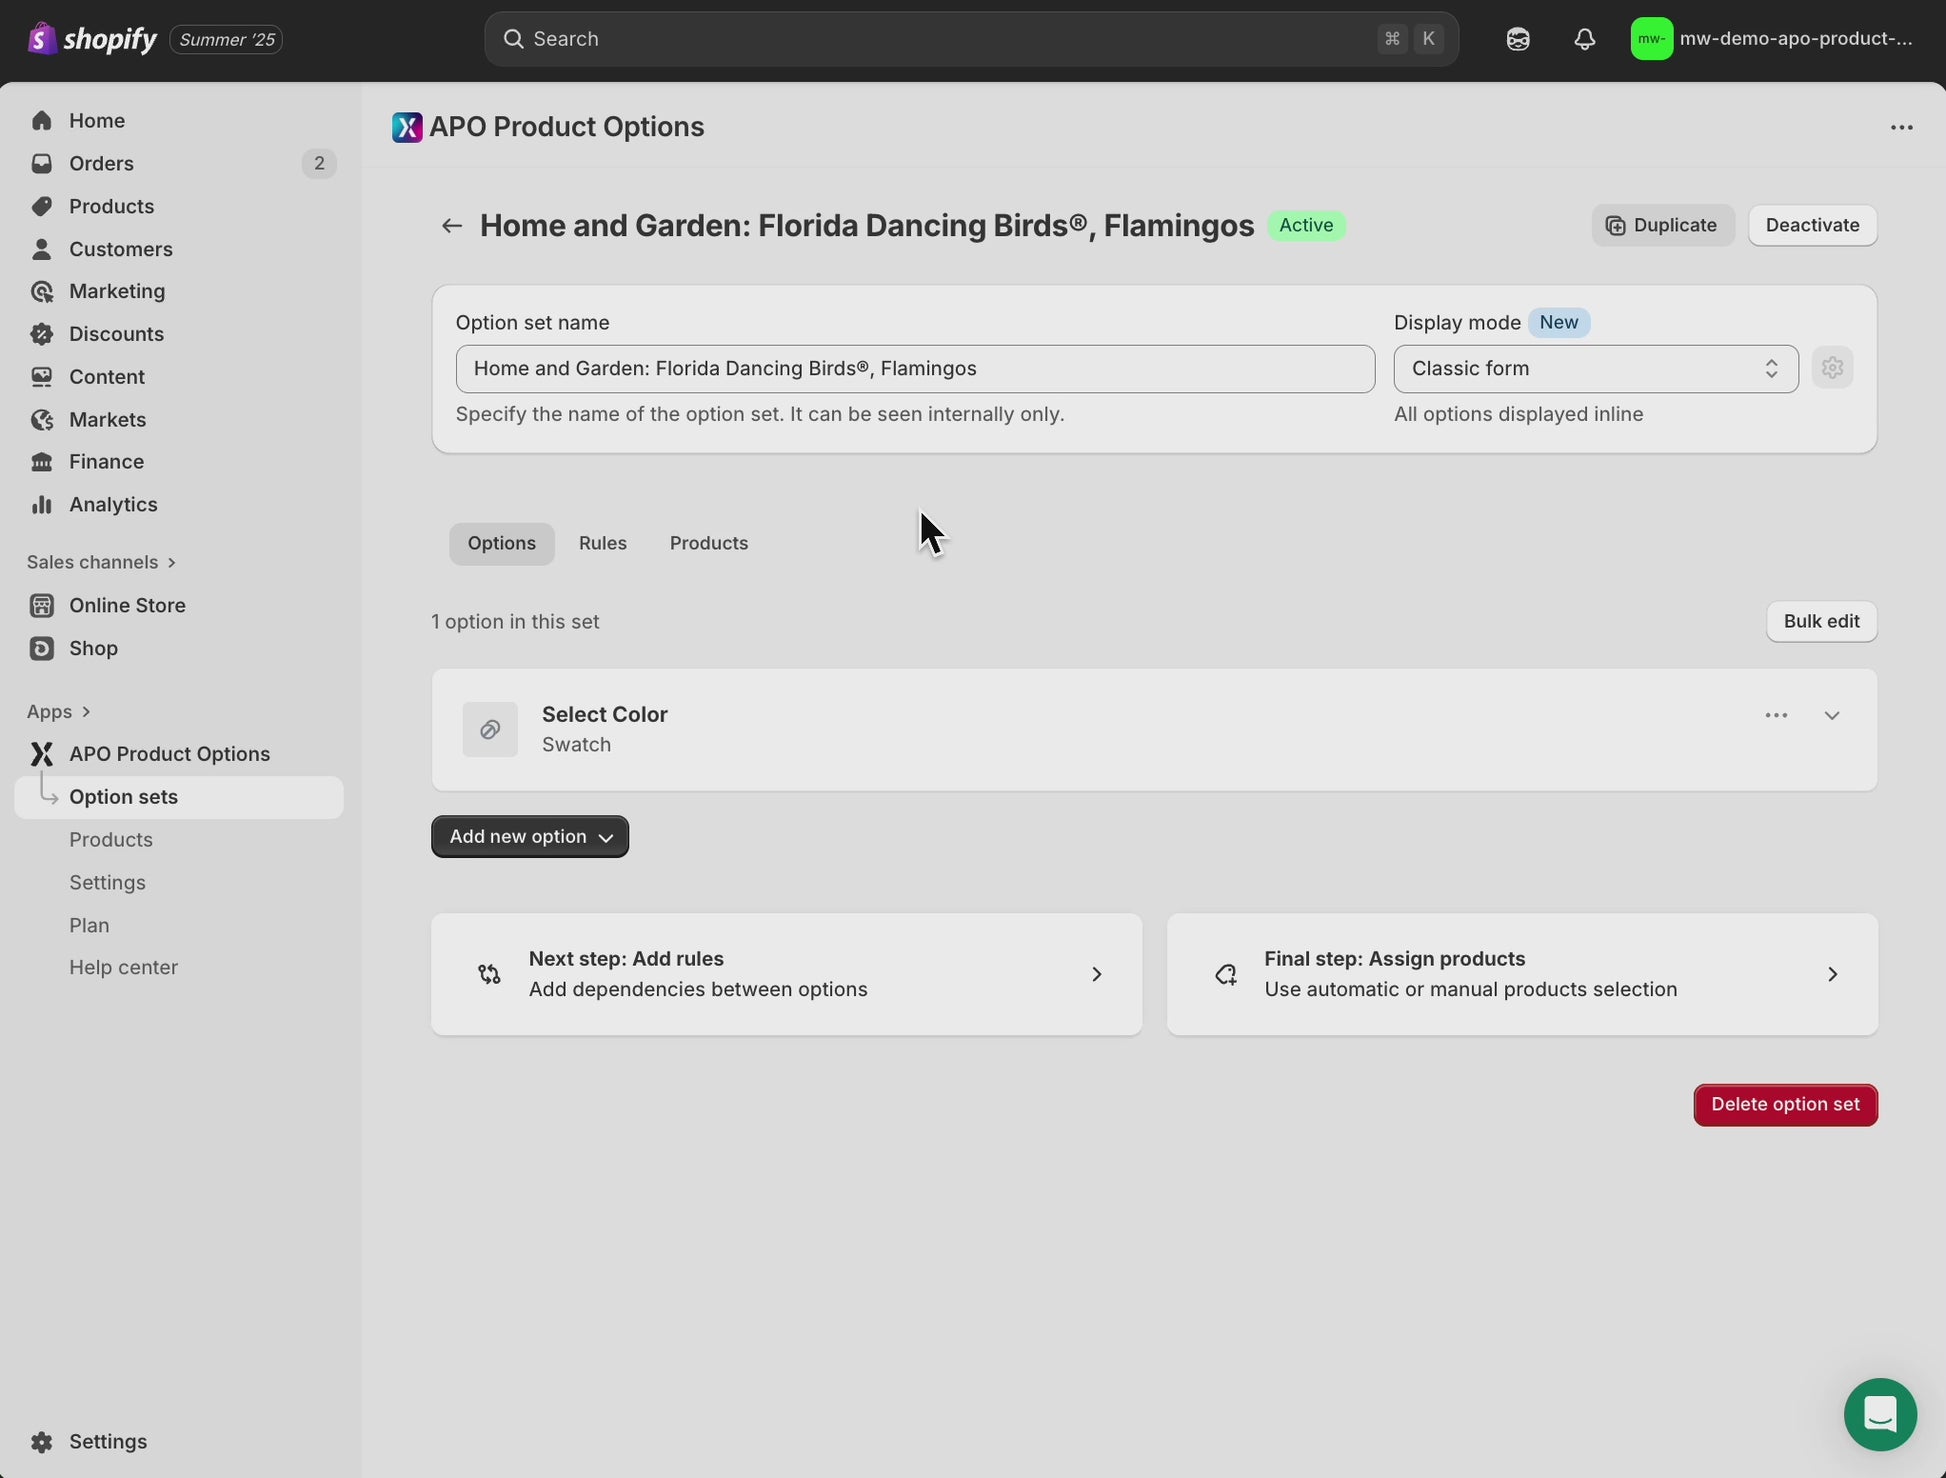Click the Content icon
The width and height of the screenshot is (1946, 1478).
[42, 377]
